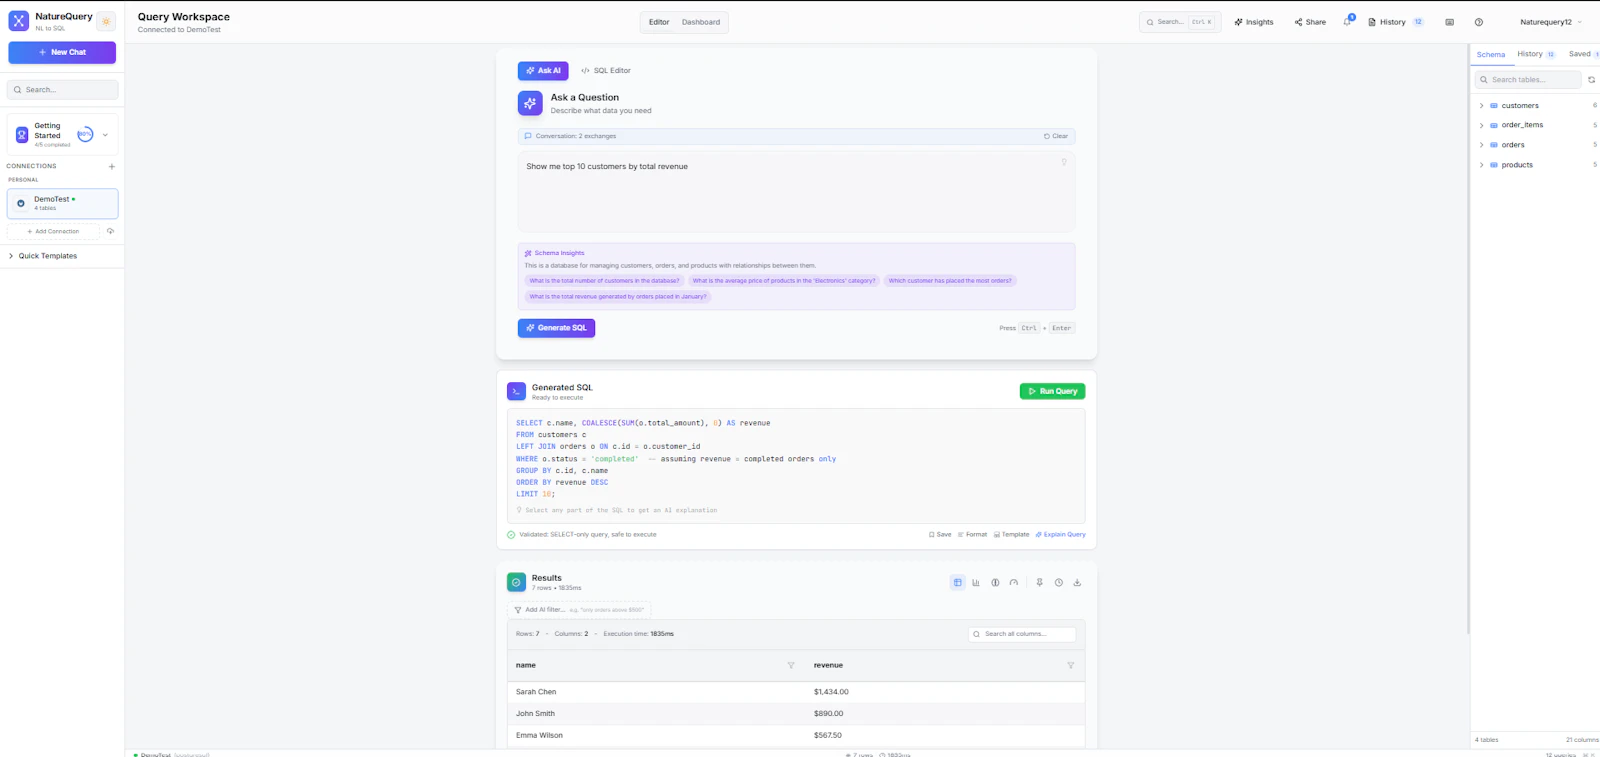Expand the order_items table
1600x757 pixels.
[x=1482, y=125]
